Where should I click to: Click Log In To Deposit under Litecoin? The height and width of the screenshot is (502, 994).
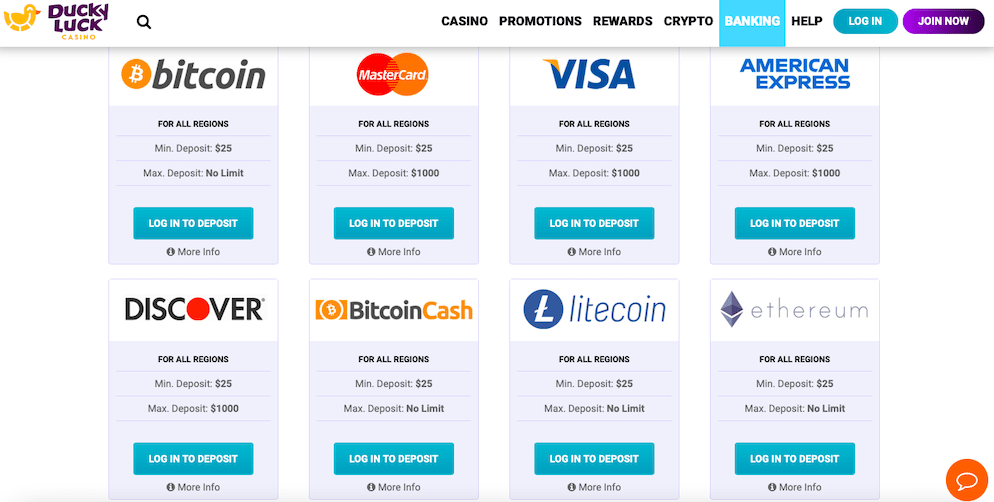(594, 458)
